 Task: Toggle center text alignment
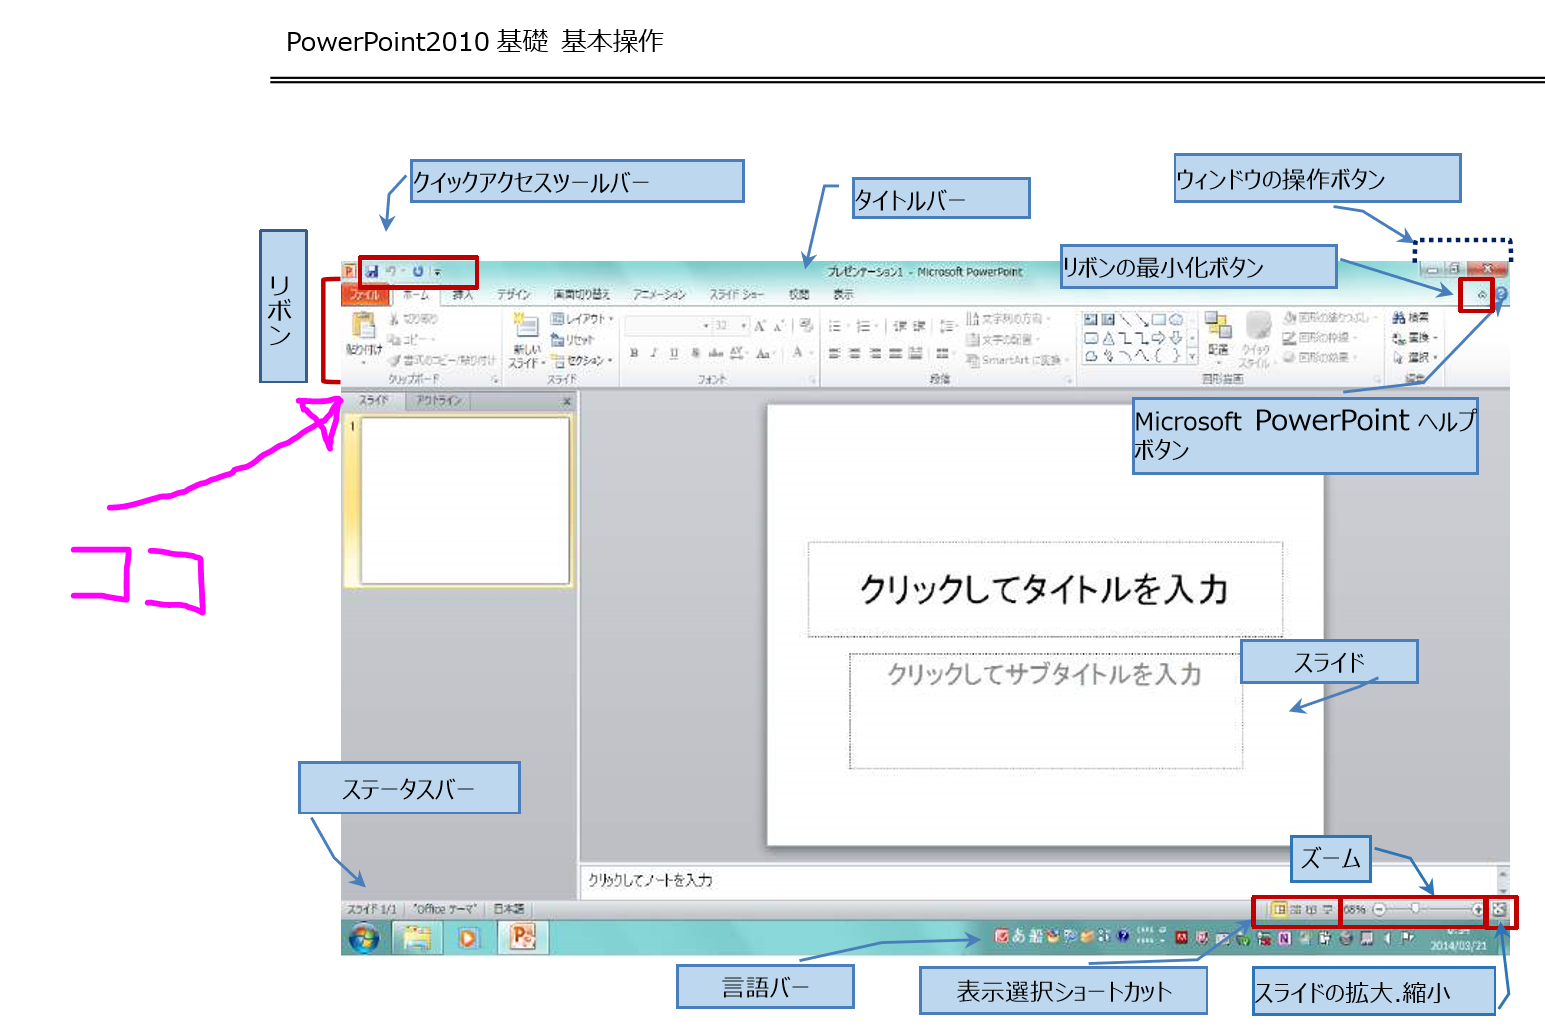[854, 353]
